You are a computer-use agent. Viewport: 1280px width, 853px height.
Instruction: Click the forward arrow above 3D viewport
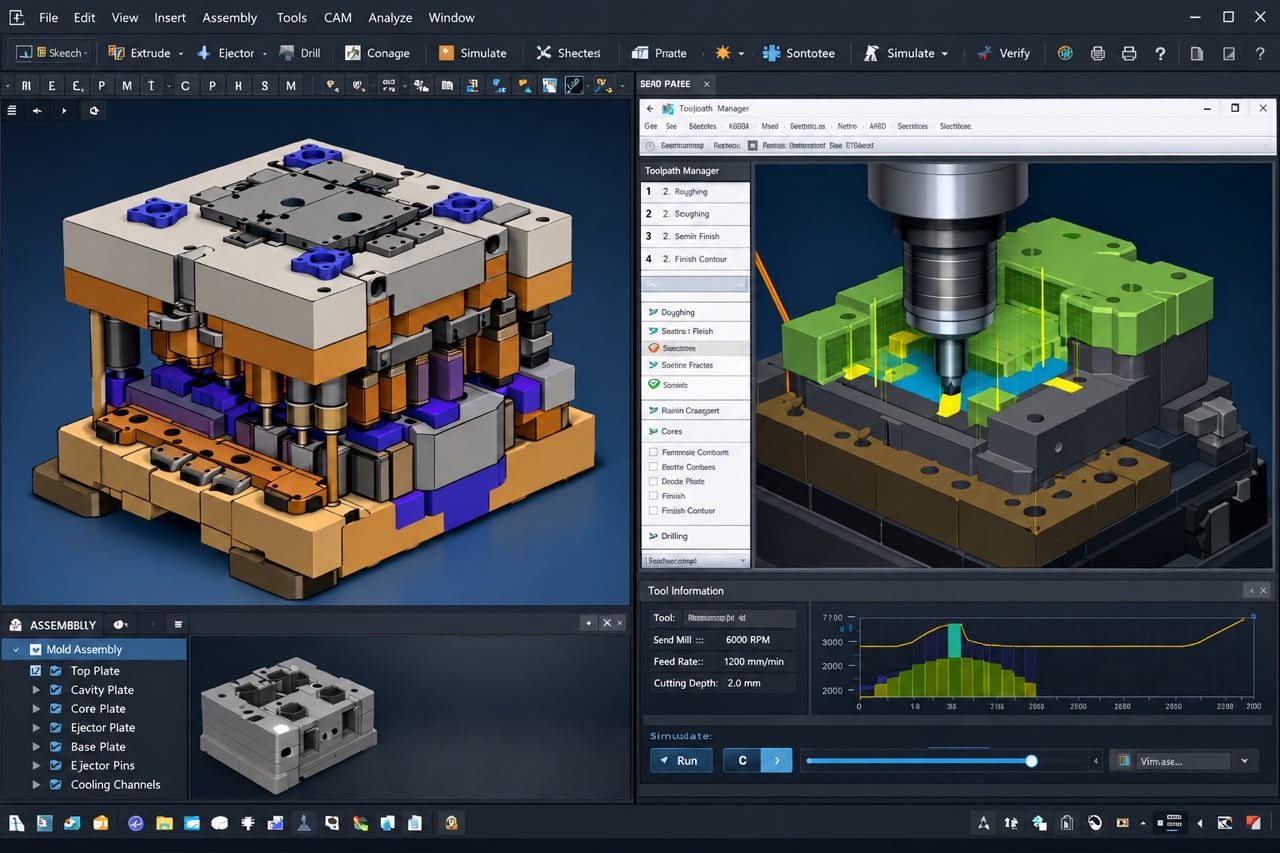point(64,111)
